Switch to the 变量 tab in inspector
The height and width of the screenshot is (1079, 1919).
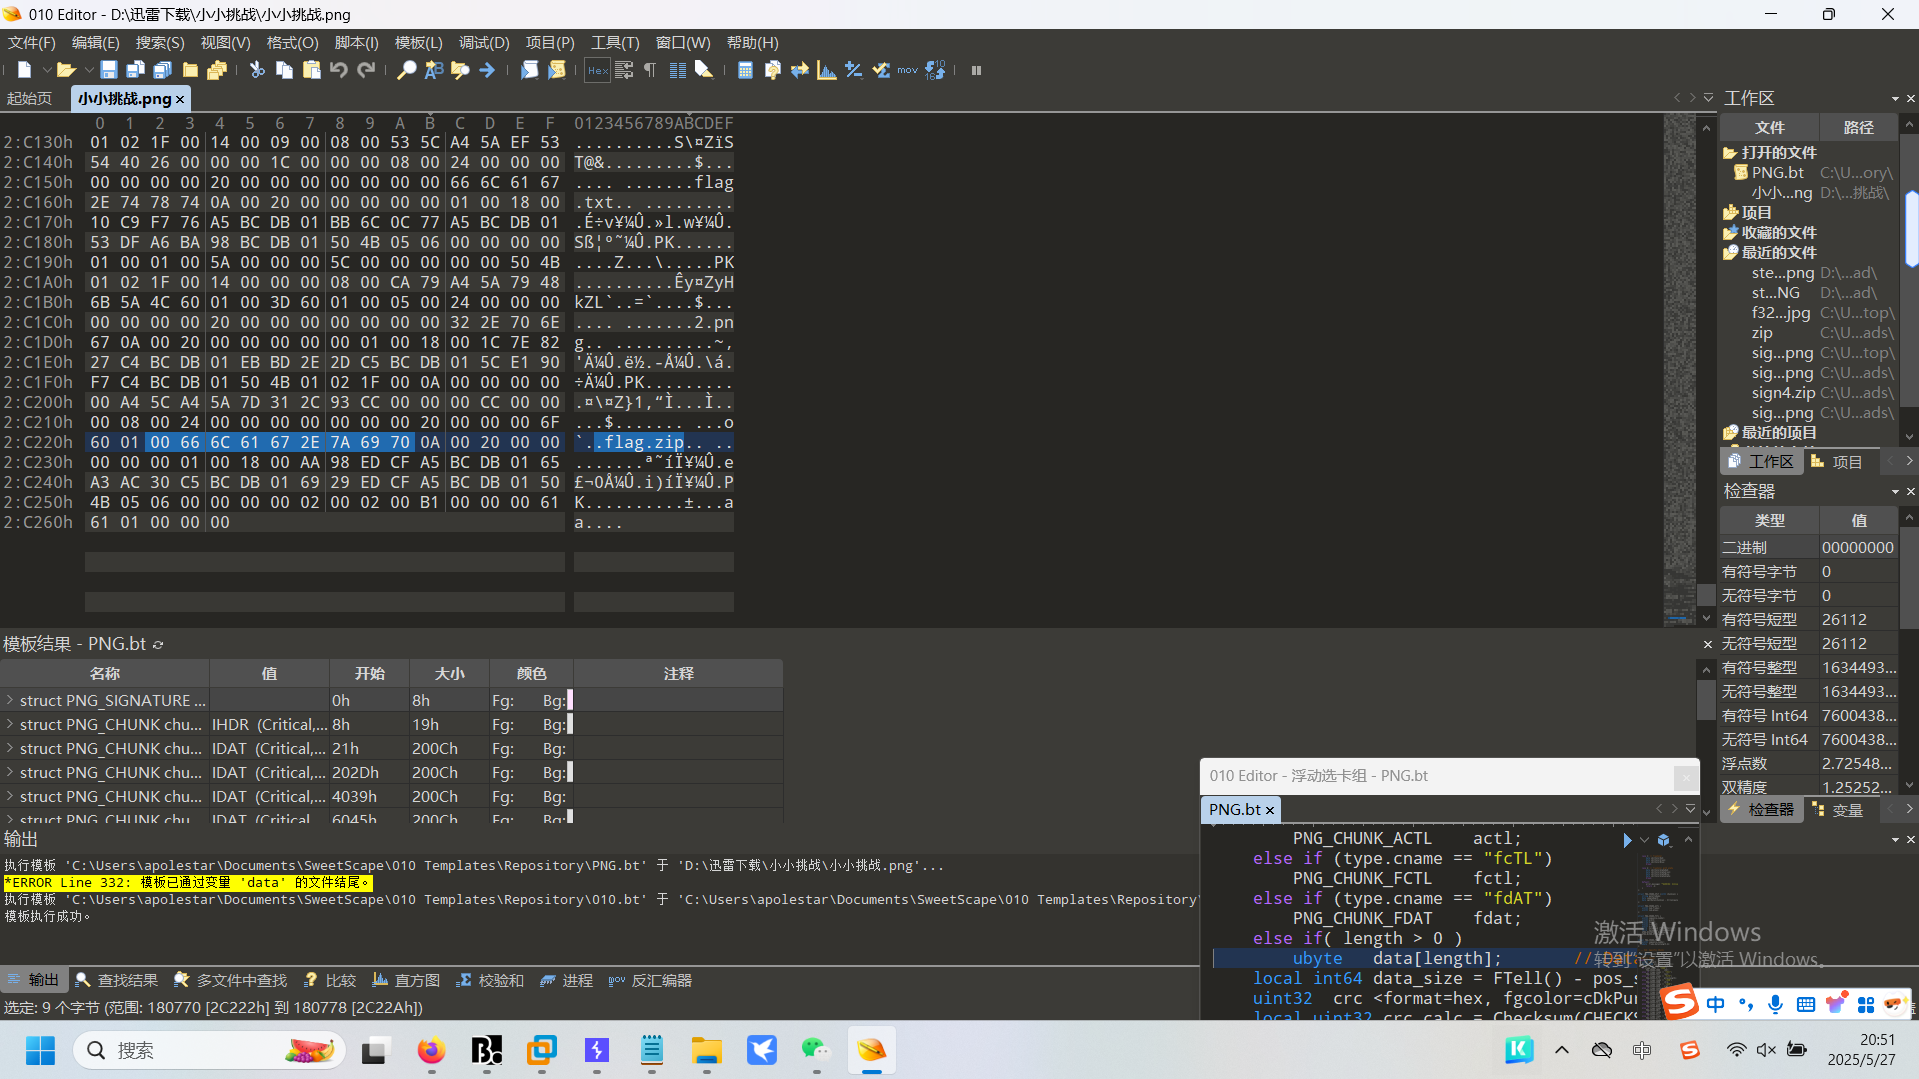coord(1838,810)
